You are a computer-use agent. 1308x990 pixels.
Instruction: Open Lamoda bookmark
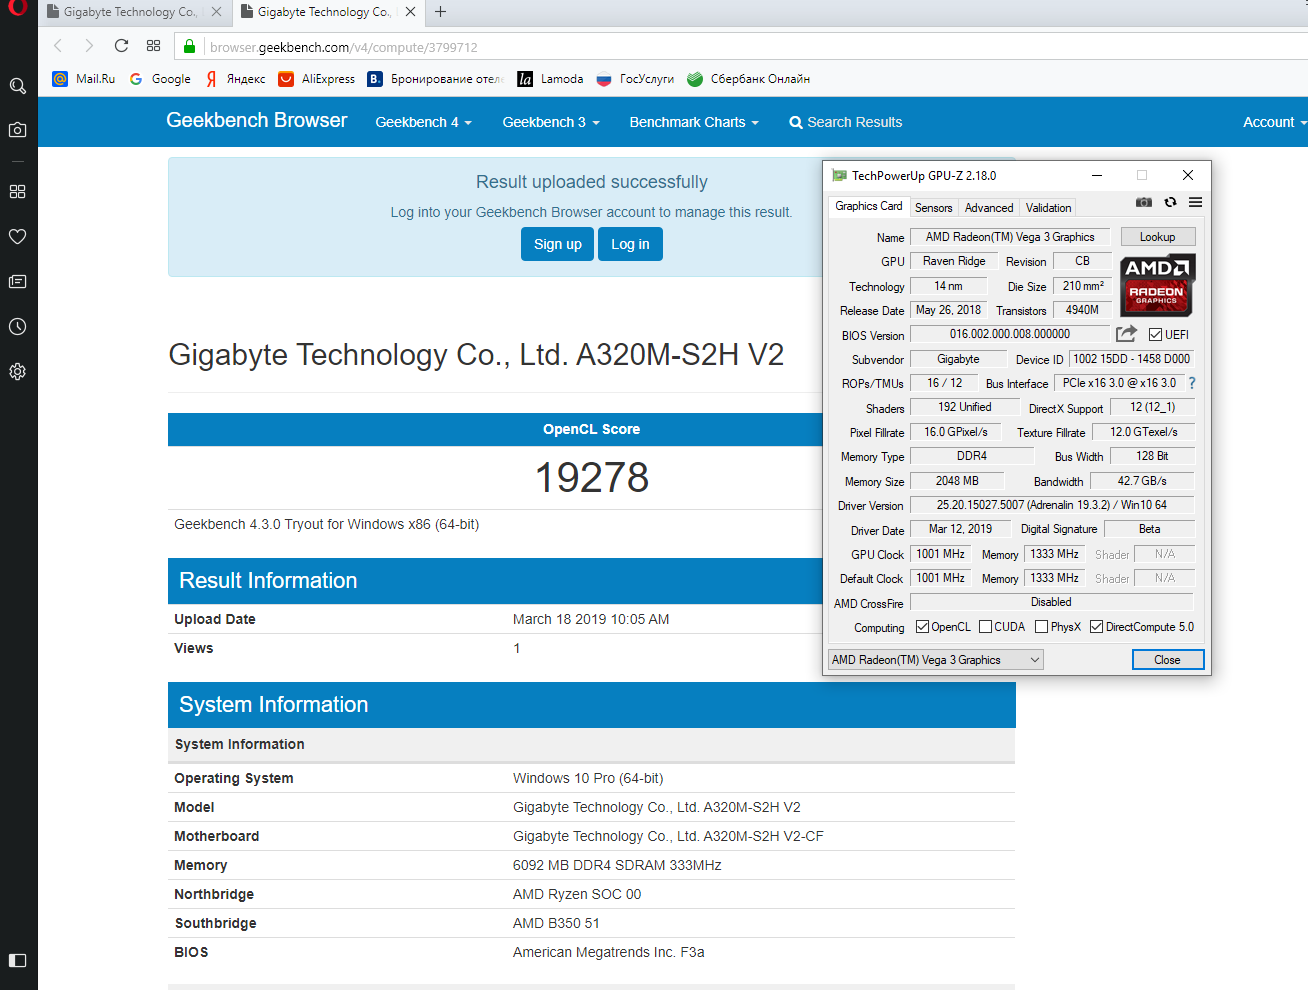point(550,79)
